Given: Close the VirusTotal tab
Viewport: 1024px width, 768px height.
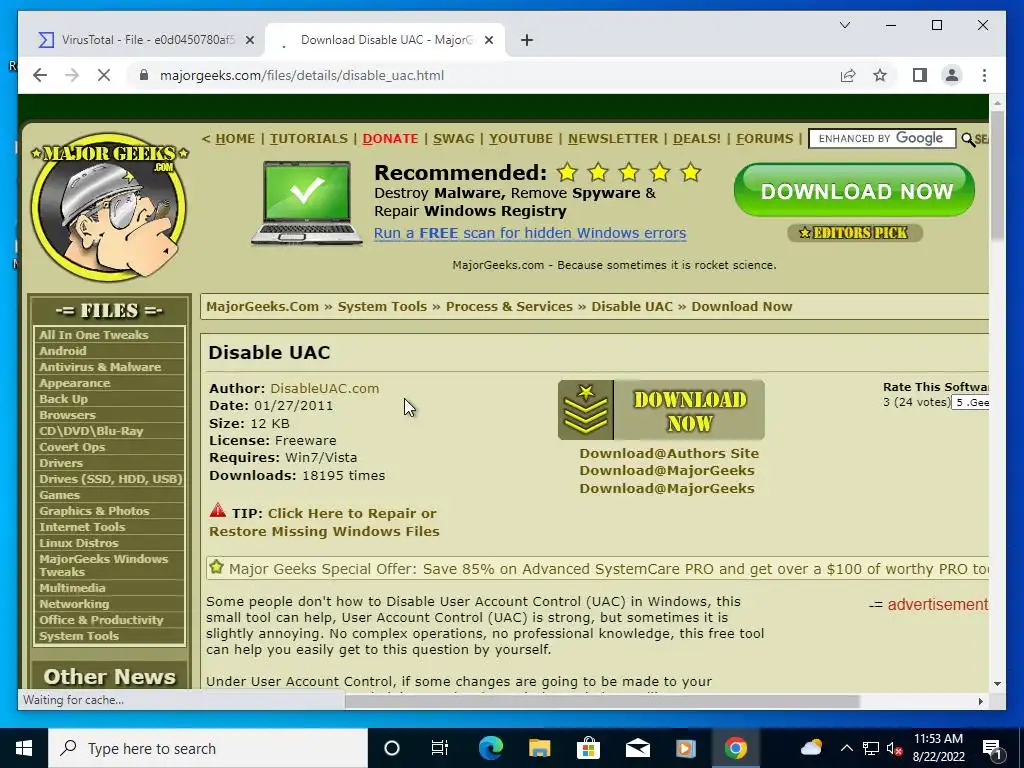Looking at the screenshot, I should click(x=249, y=40).
